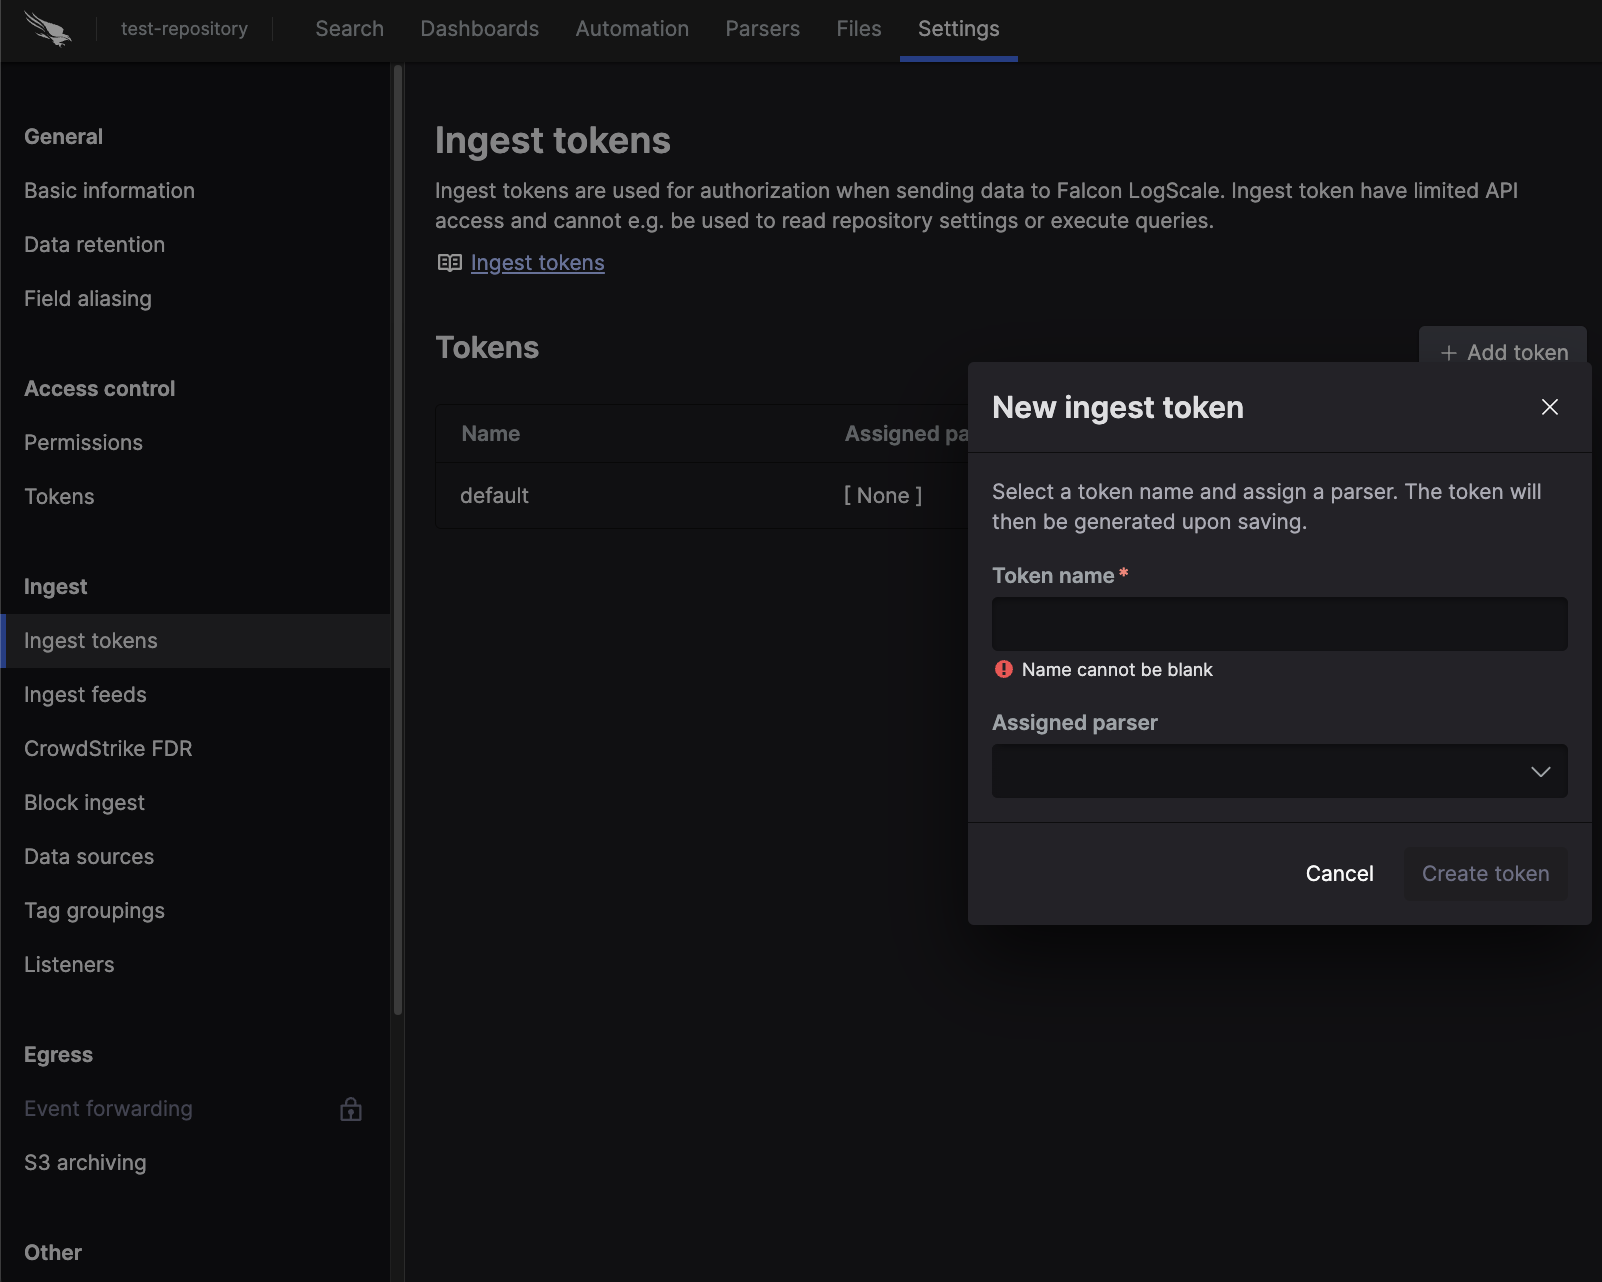Click the book icon beside Ingest tokens link
The width and height of the screenshot is (1602, 1282).
point(449,262)
